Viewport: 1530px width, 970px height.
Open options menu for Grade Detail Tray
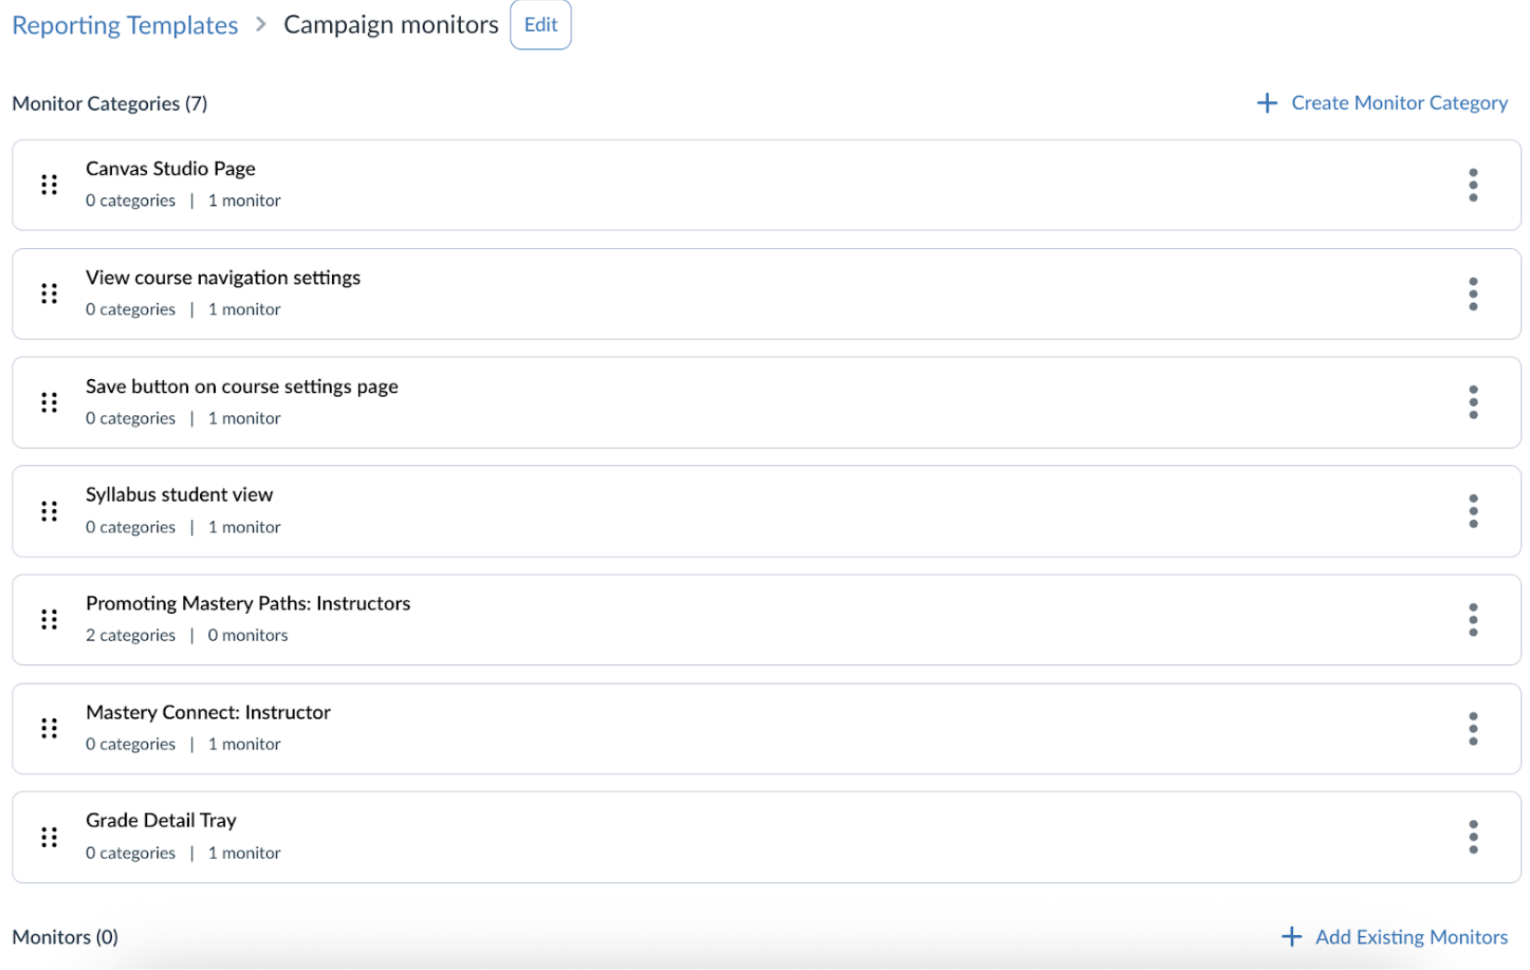pos(1473,837)
